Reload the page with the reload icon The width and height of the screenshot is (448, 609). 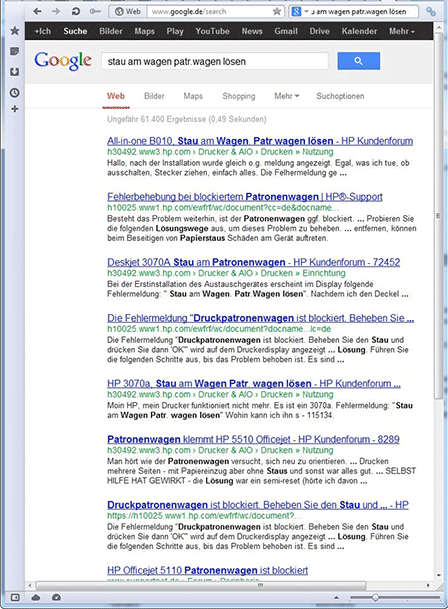pyautogui.click(x=75, y=11)
